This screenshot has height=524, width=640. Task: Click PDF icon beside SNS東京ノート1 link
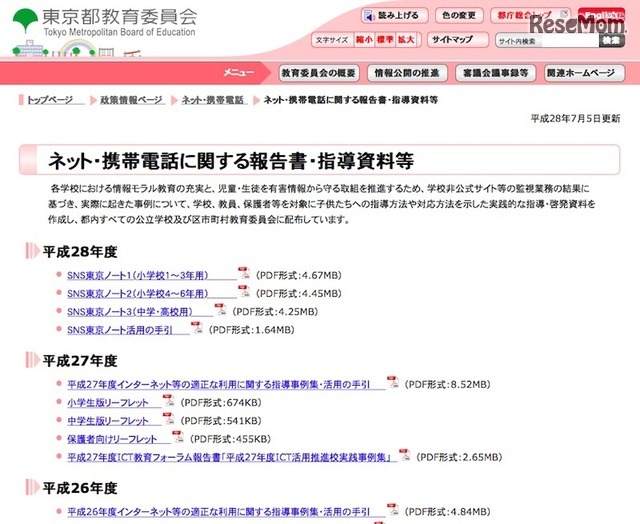coord(244,273)
